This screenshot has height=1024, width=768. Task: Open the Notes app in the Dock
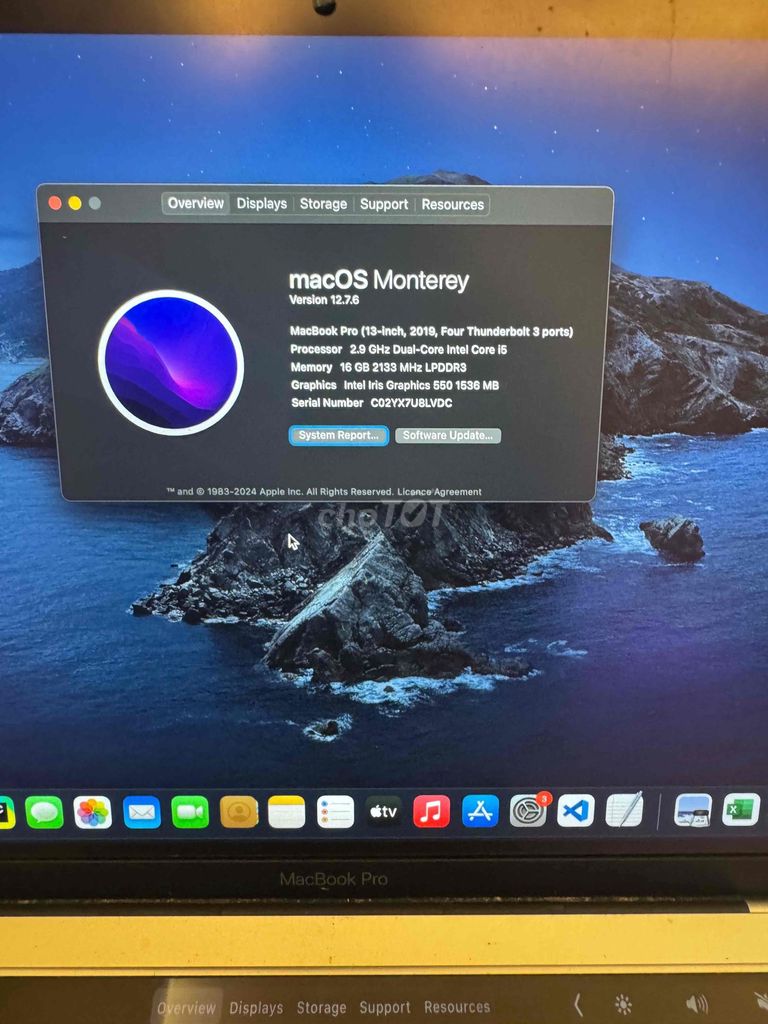click(x=287, y=812)
